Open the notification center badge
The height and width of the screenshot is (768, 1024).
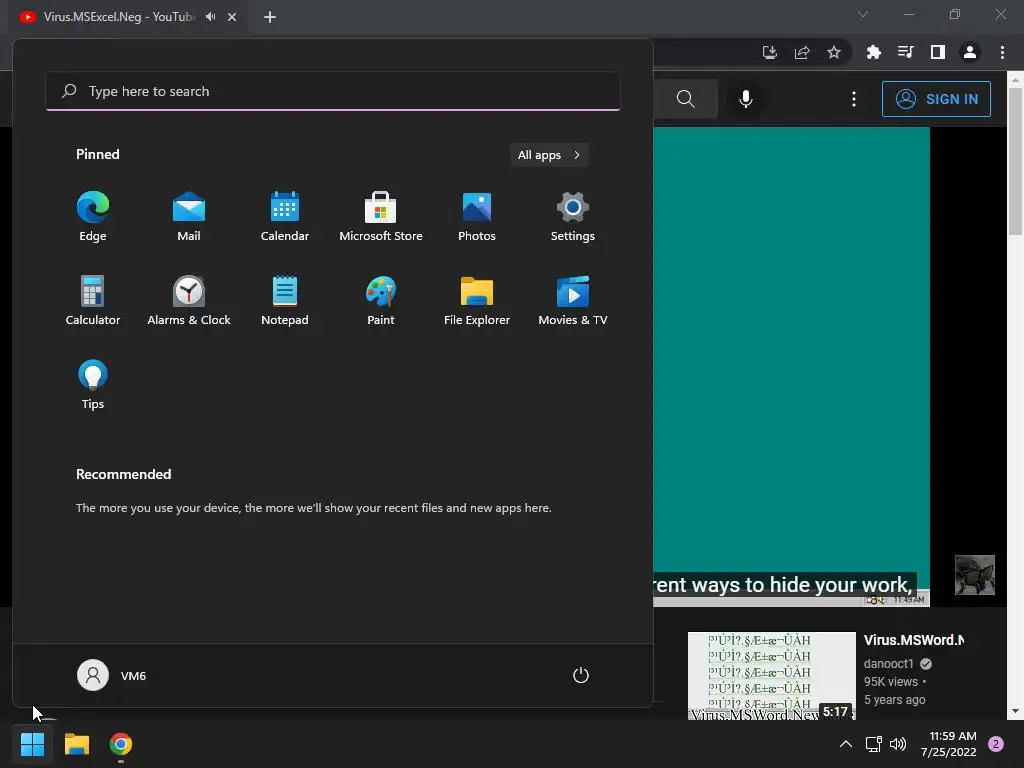coord(996,744)
